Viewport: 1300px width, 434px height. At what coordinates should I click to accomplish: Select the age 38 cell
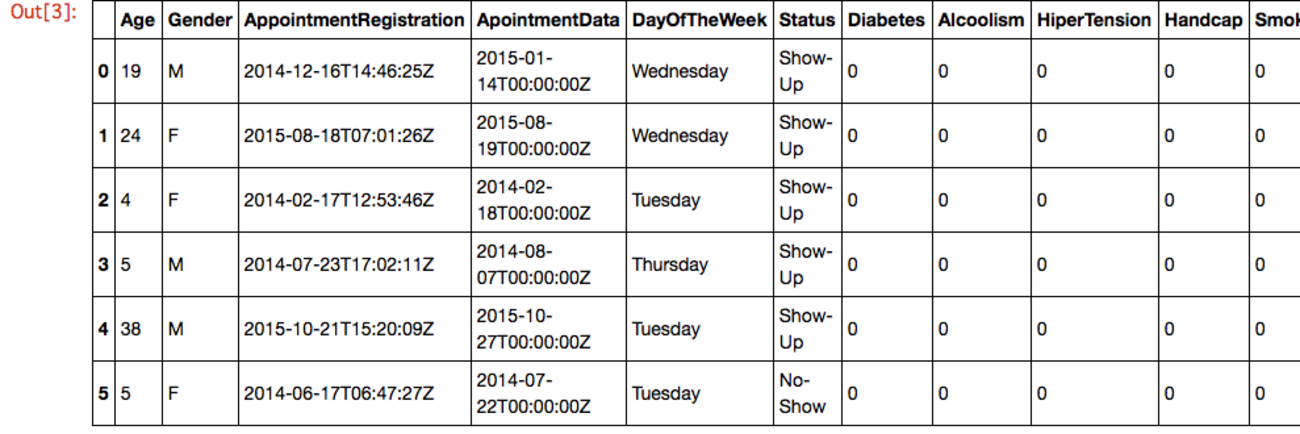tap(131, 329)
